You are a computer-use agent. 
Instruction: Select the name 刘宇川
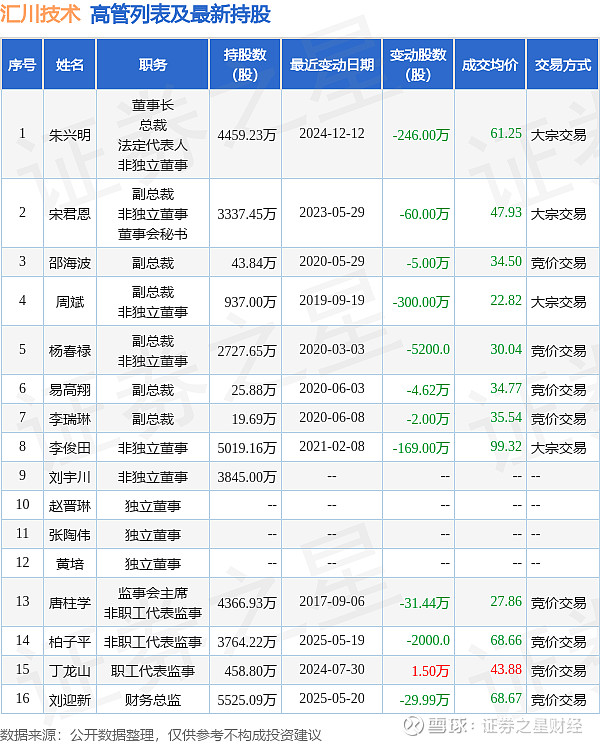pyautogui.click(x=70, y=477)
